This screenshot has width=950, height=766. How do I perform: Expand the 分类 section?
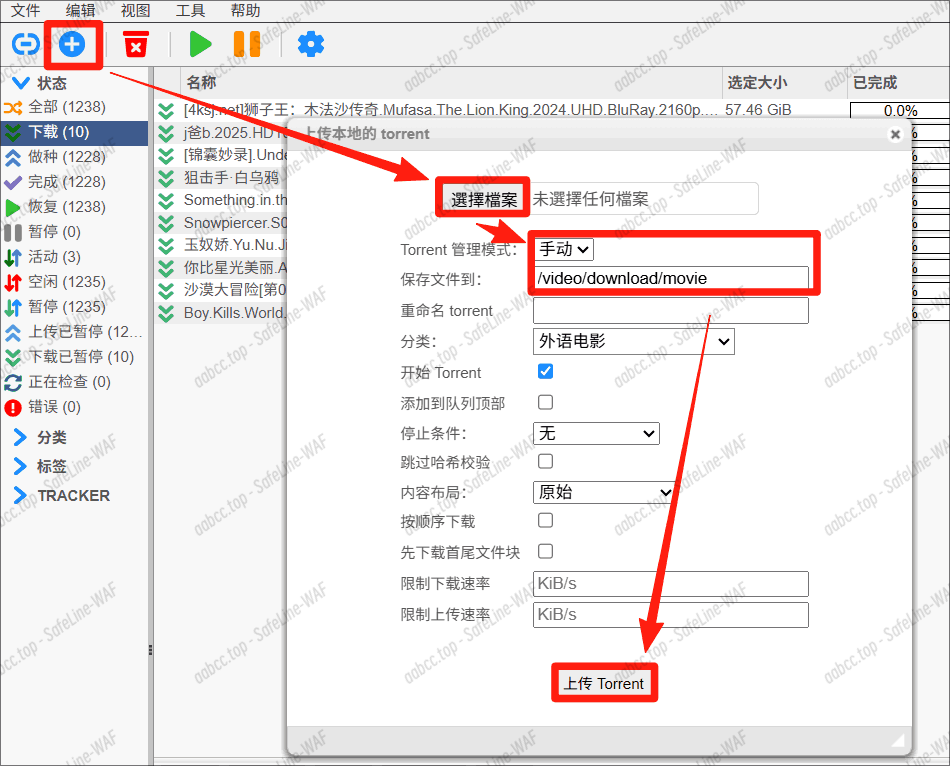click(20, 437)
